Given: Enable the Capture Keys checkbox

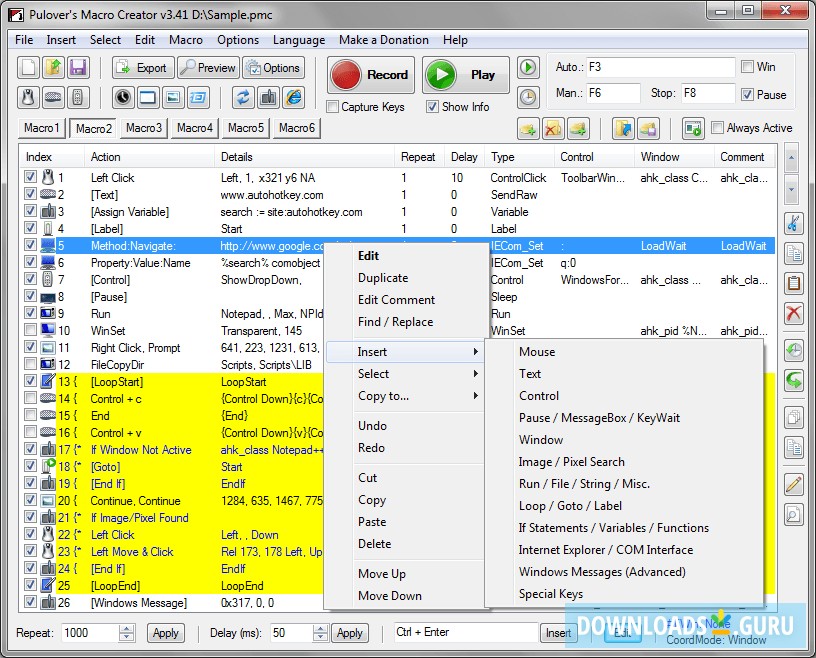Looking at the screenshot, I should 332,107.
